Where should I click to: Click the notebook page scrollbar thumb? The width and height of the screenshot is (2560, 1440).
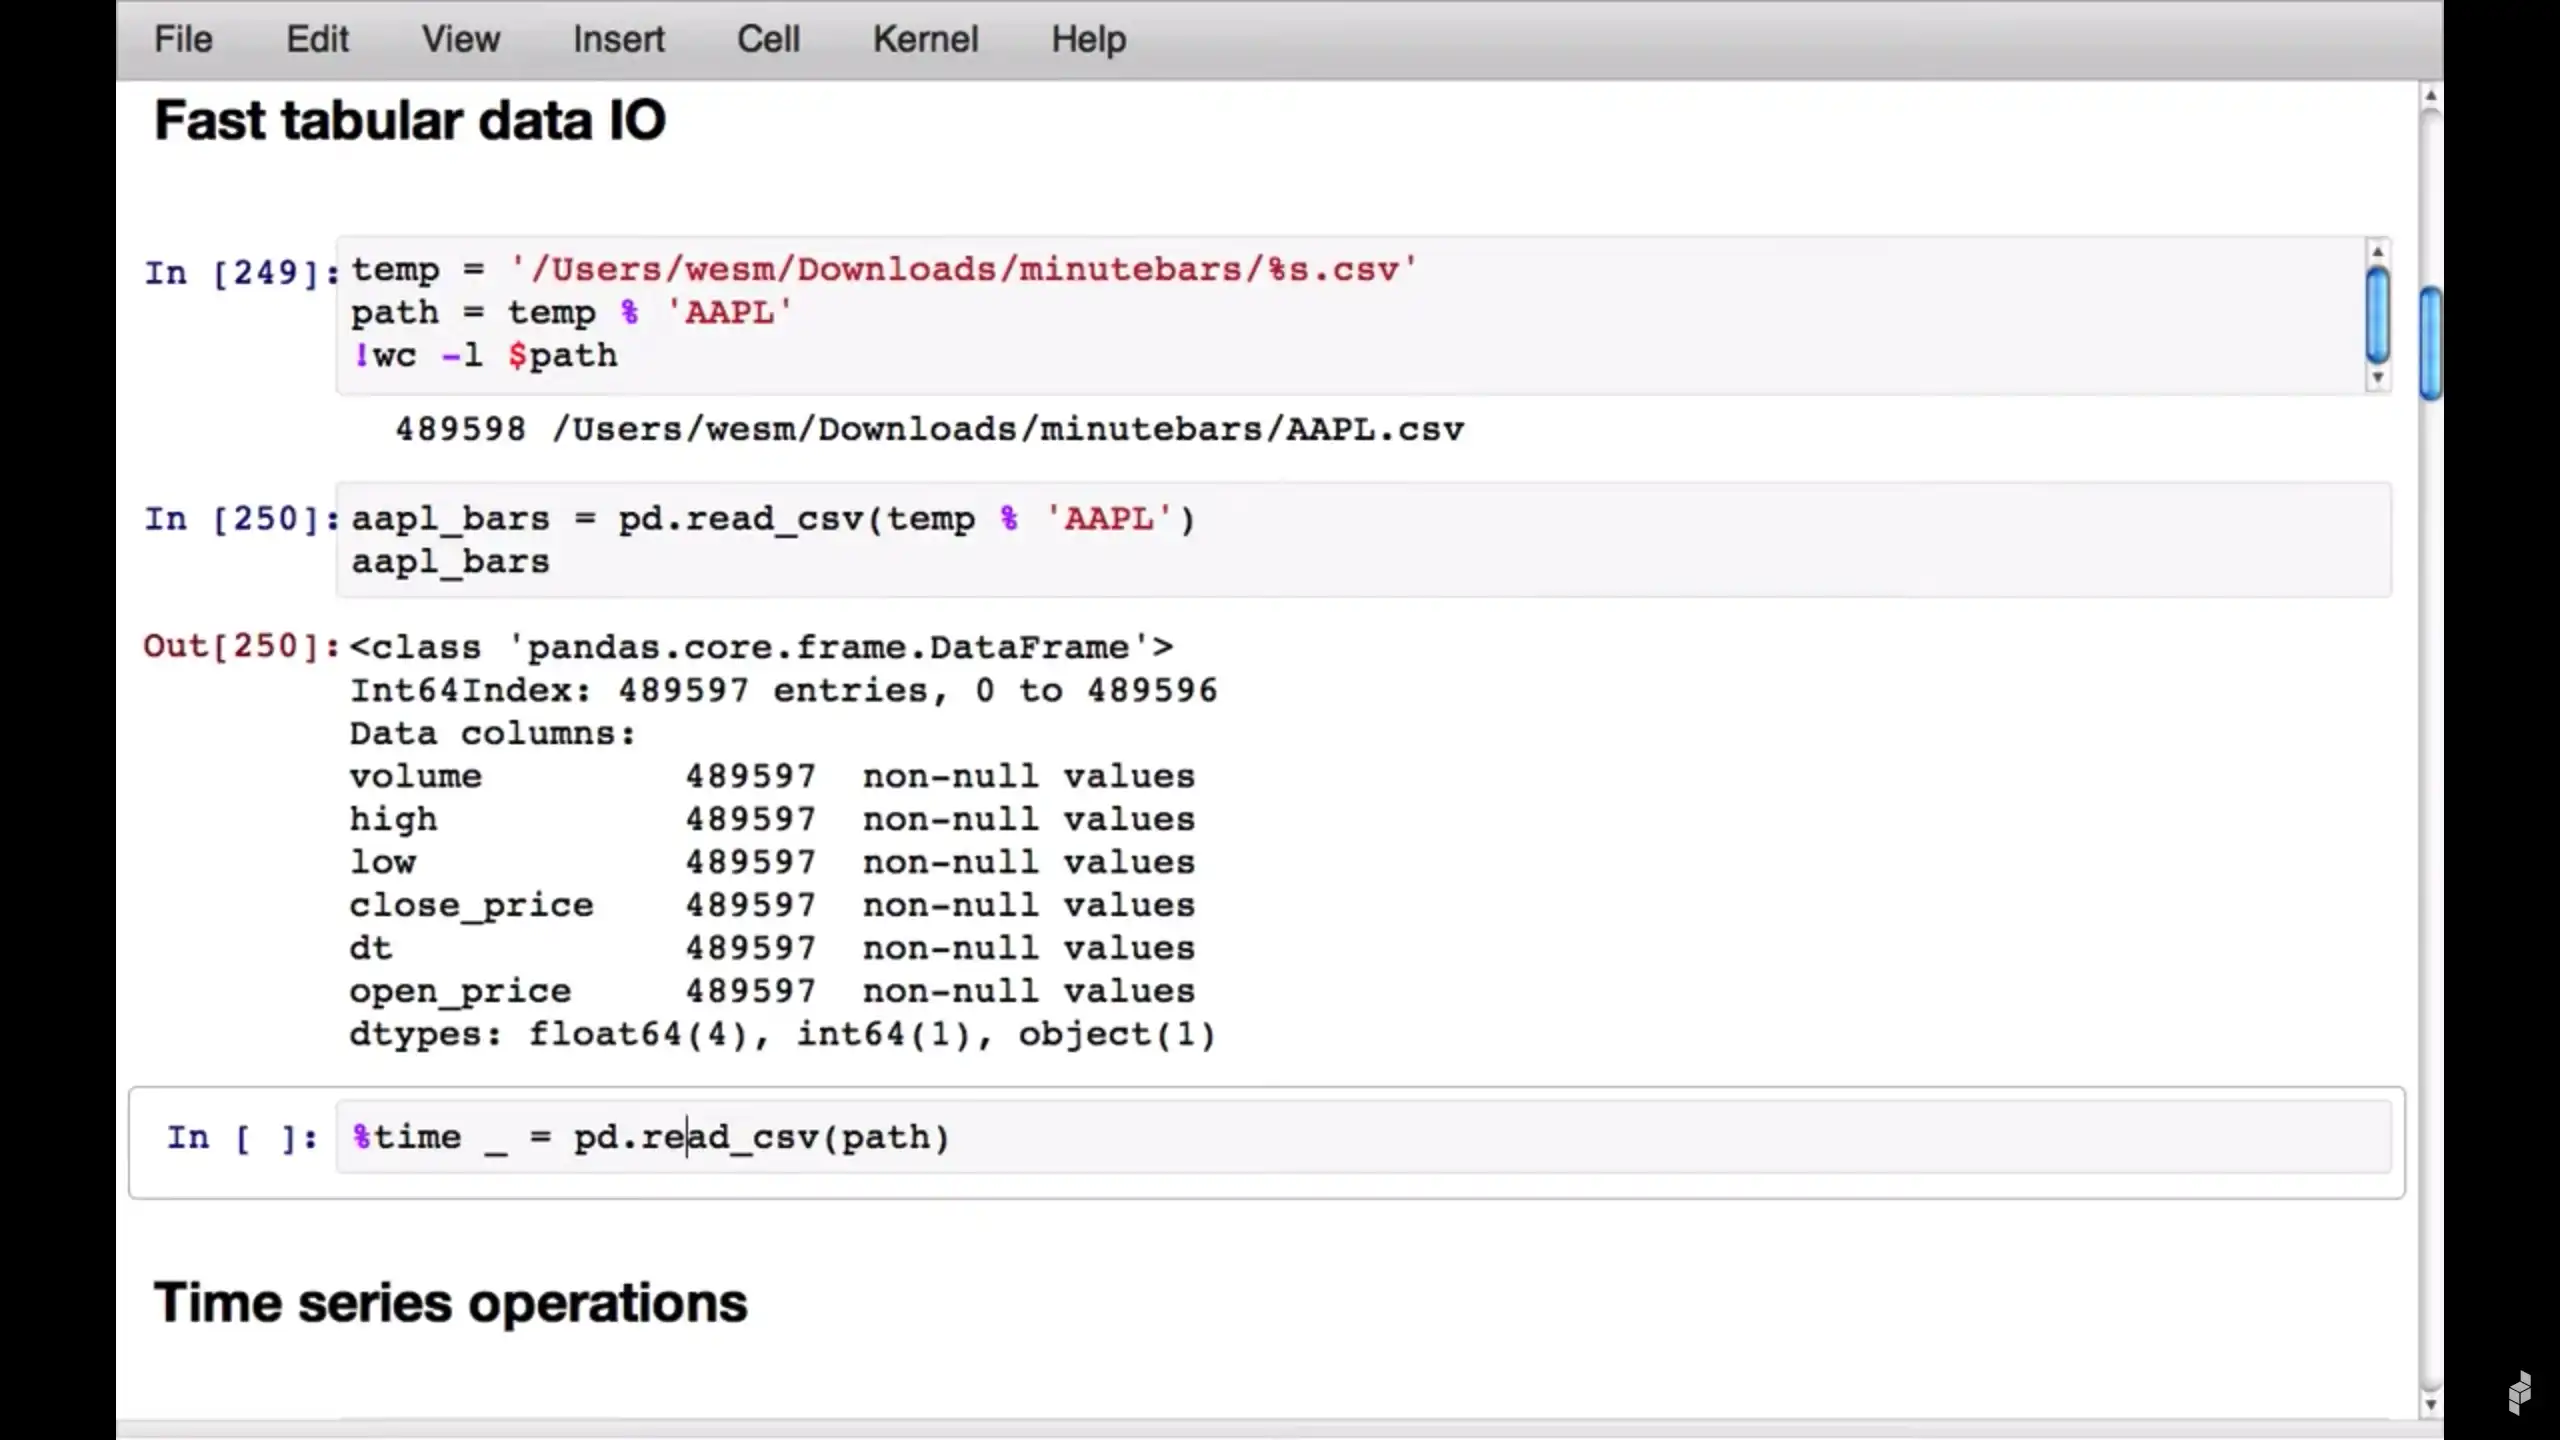pyautogui.click(x=2430, y=342)
